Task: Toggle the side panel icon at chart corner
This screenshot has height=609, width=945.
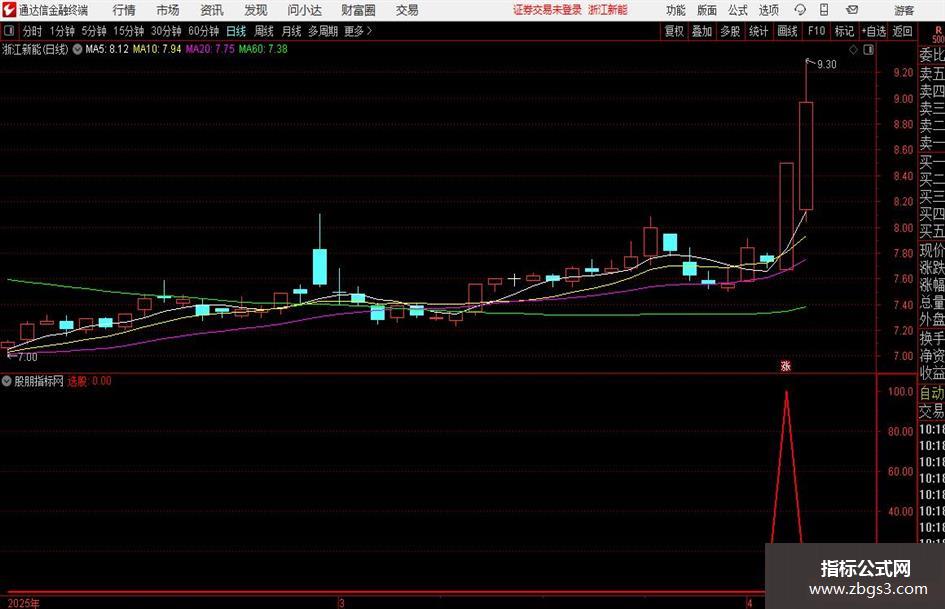Action: click(x=868, y=50)
